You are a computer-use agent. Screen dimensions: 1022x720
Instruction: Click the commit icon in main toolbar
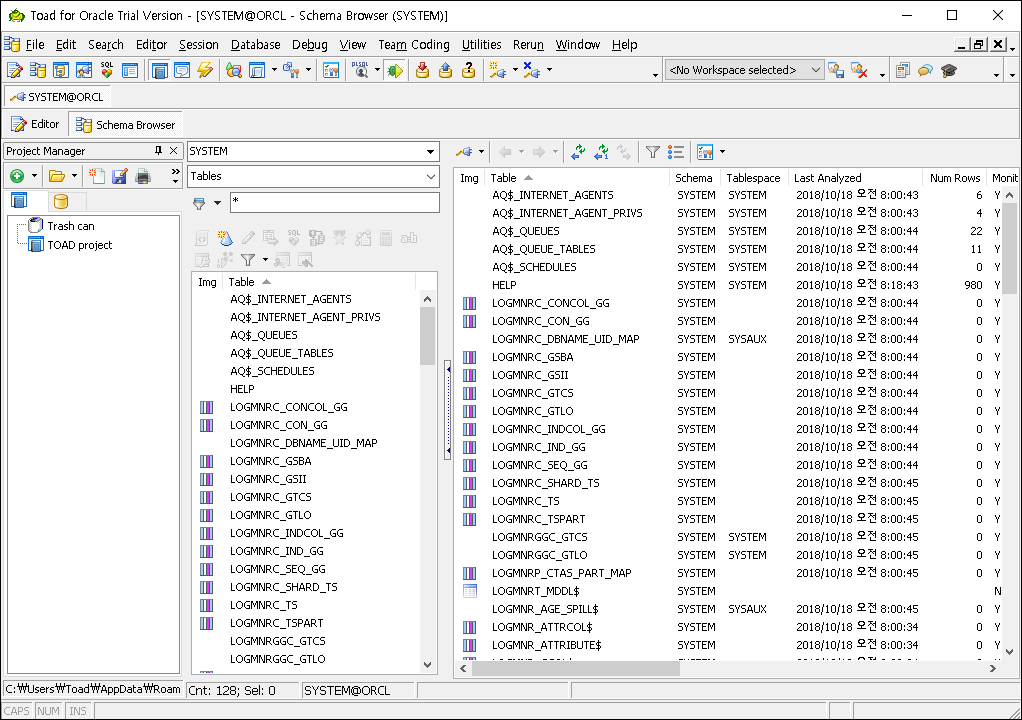(422, 70)
